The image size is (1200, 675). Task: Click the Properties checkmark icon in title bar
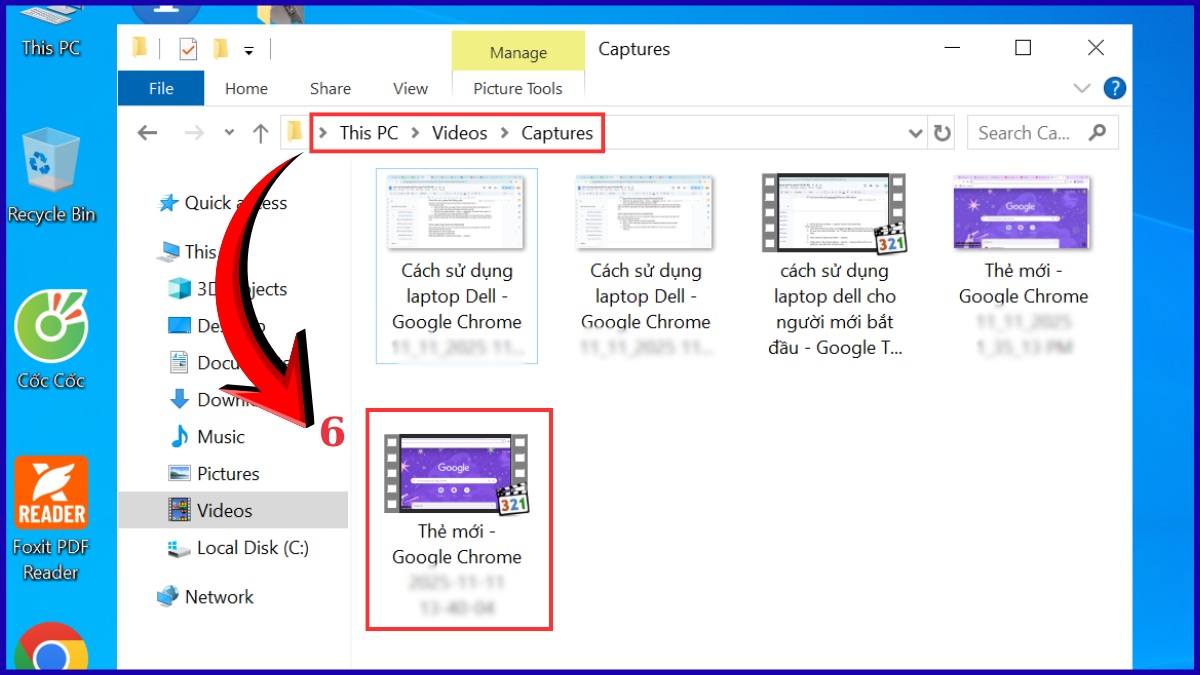[187, 48]
